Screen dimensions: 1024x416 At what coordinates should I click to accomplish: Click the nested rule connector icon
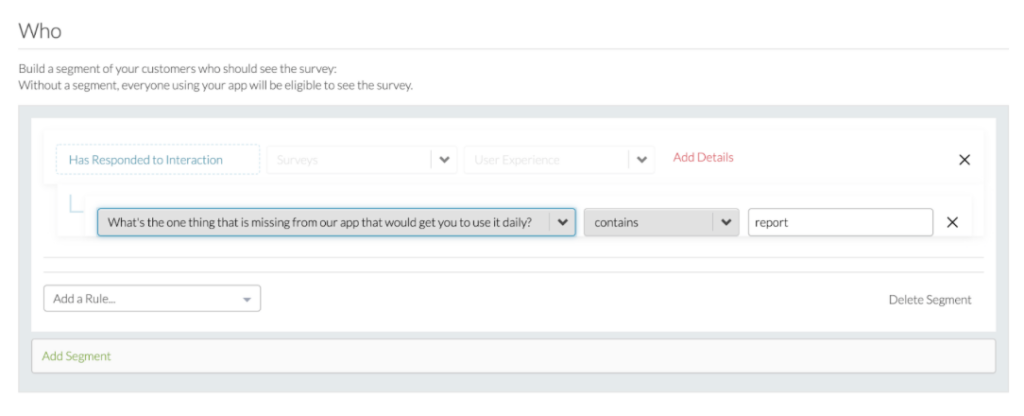(76, 205)
